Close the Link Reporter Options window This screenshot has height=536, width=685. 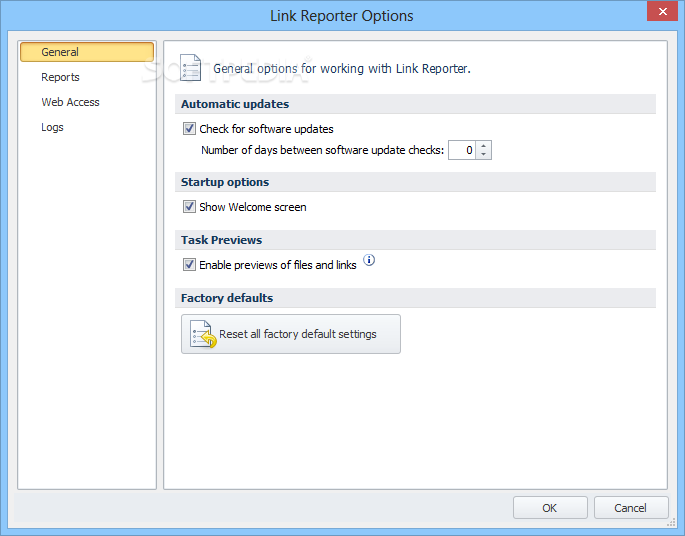pyautogui.click(x=662, y=11)
